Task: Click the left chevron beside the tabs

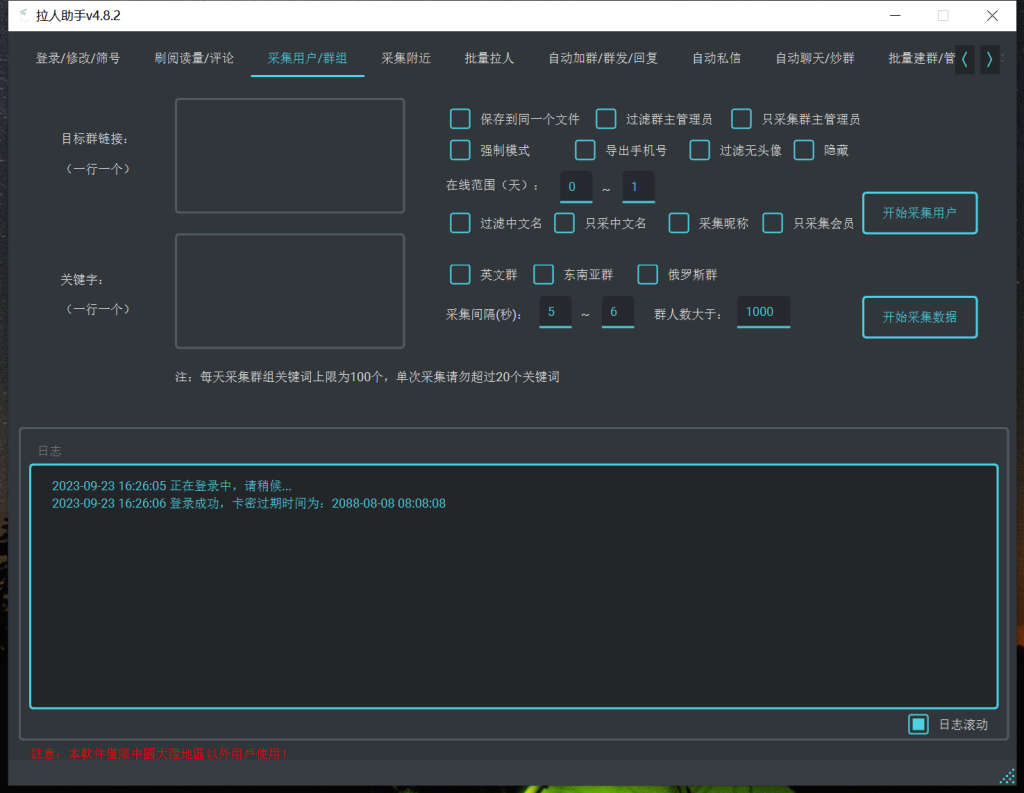Action: coord(963,59)
